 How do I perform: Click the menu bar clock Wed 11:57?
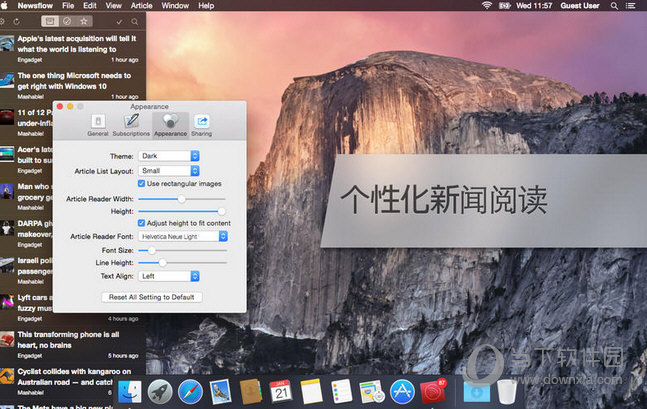pyautogui.click(x=534, y=6)
